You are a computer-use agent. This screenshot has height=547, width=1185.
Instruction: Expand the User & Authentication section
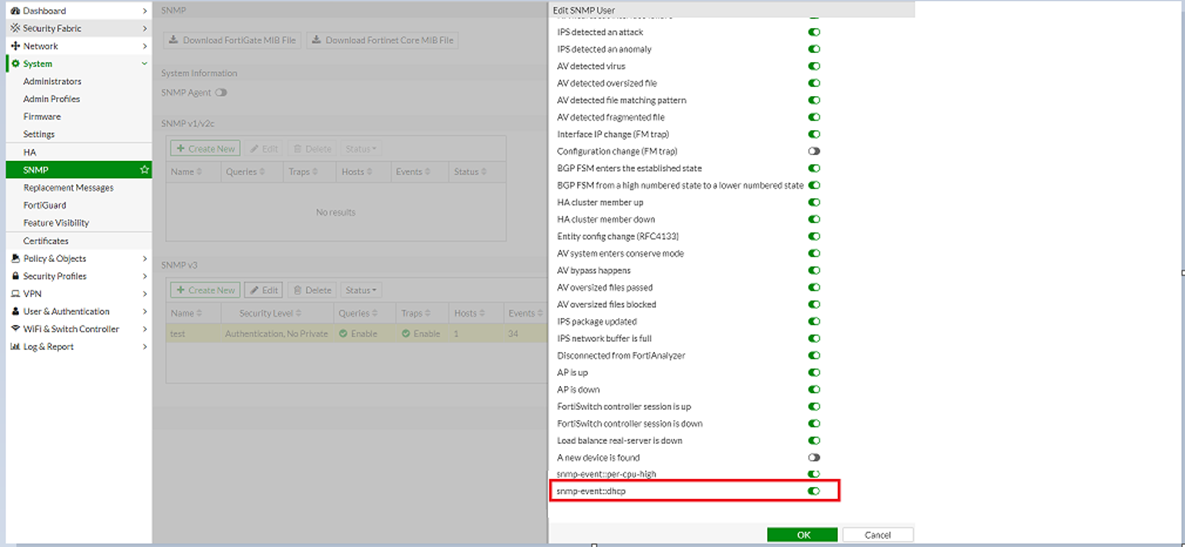(x=145, y=311)
